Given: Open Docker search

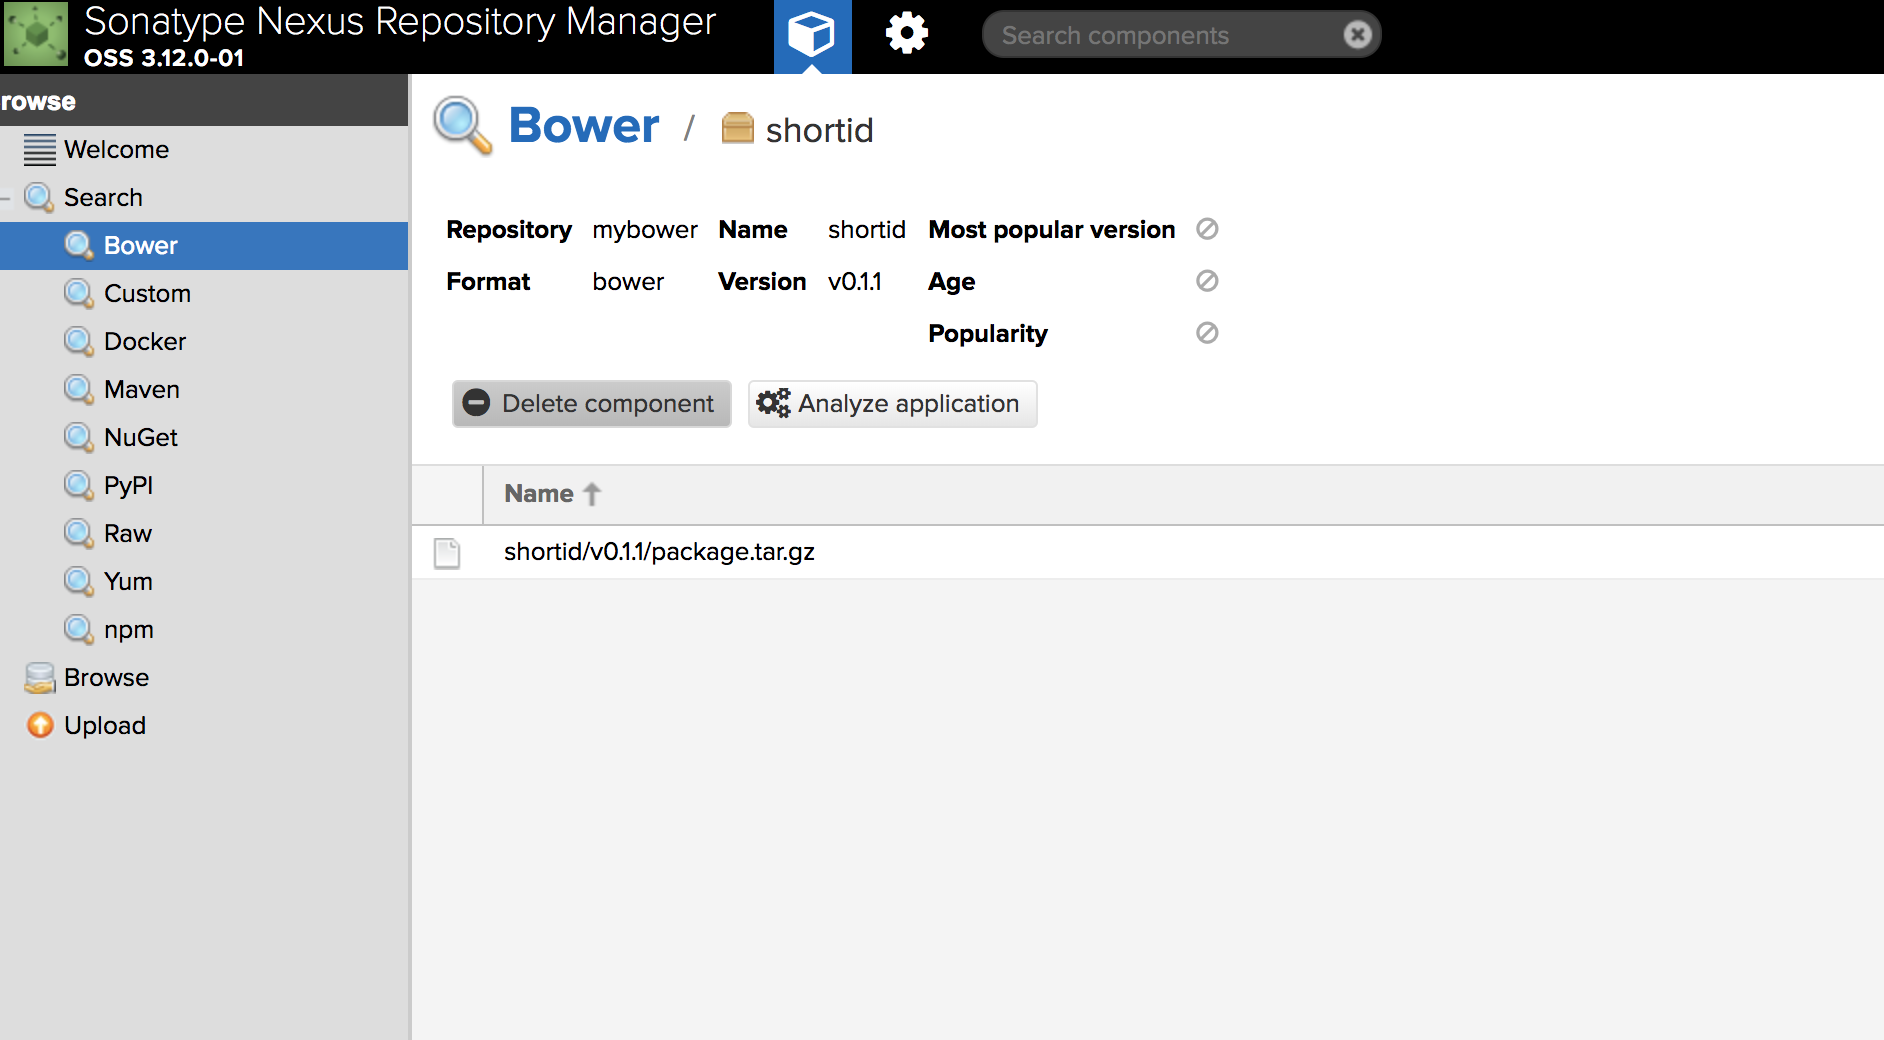Looking at the screenshot, I should [x=204, y=342].
